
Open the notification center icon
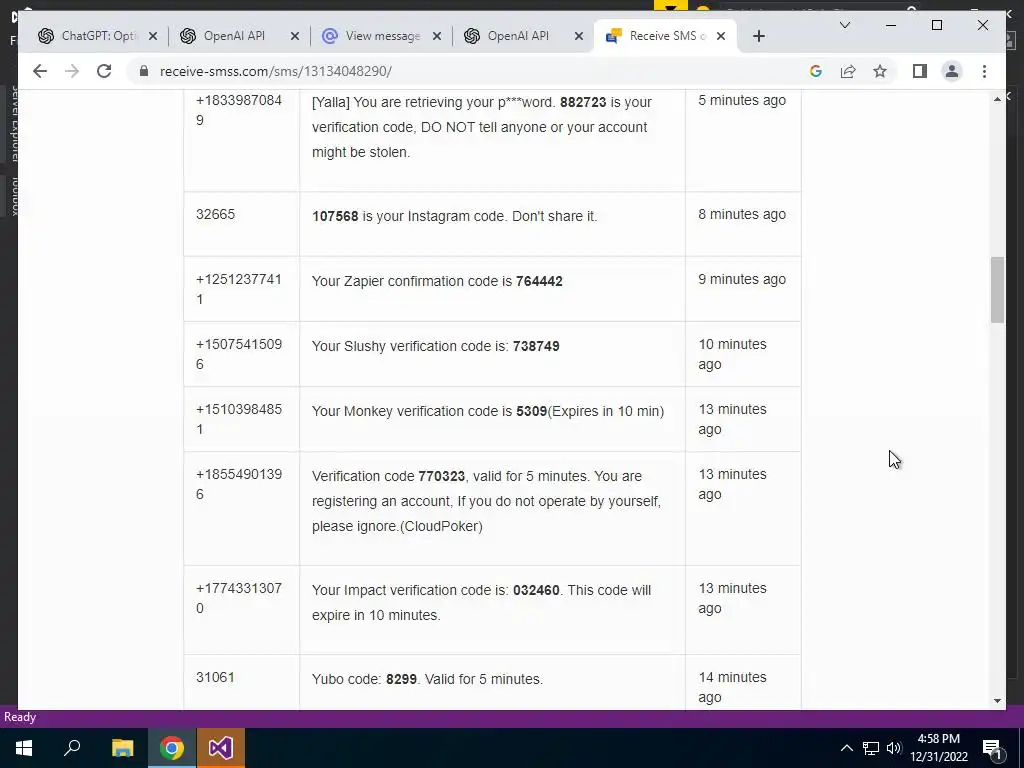click(x=992, y=748)
